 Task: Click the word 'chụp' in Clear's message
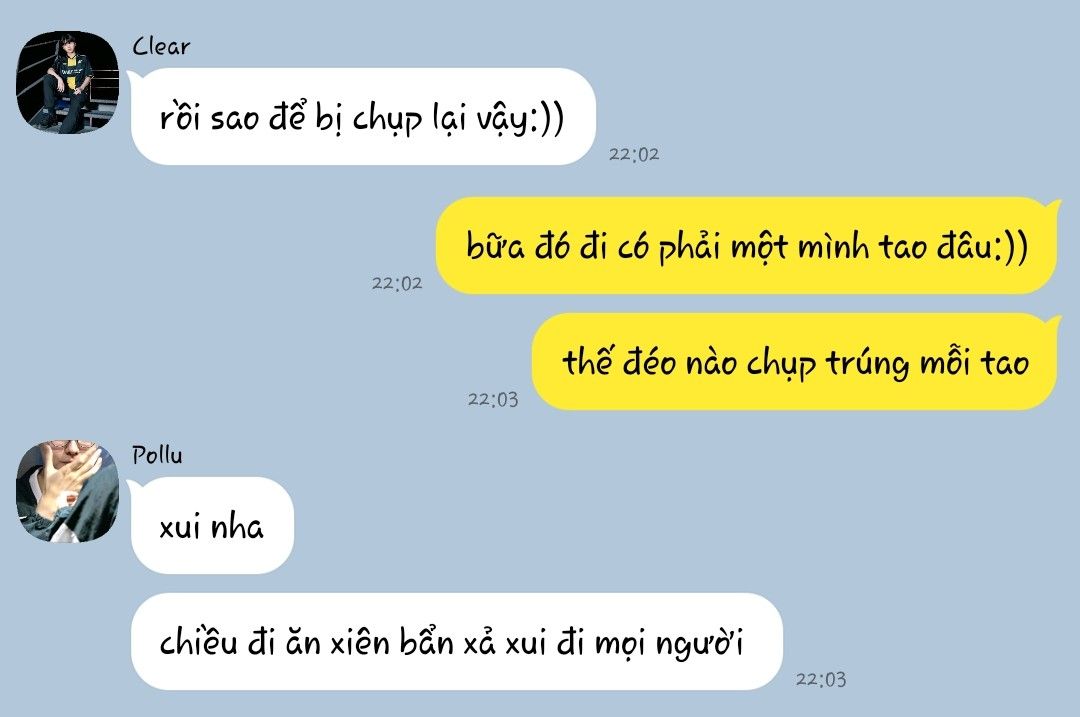point(387,120)
